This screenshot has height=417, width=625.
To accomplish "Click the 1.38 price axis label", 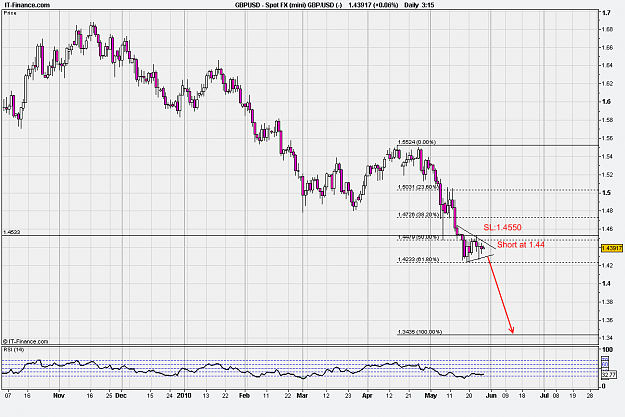I will [x=608, y=302].
